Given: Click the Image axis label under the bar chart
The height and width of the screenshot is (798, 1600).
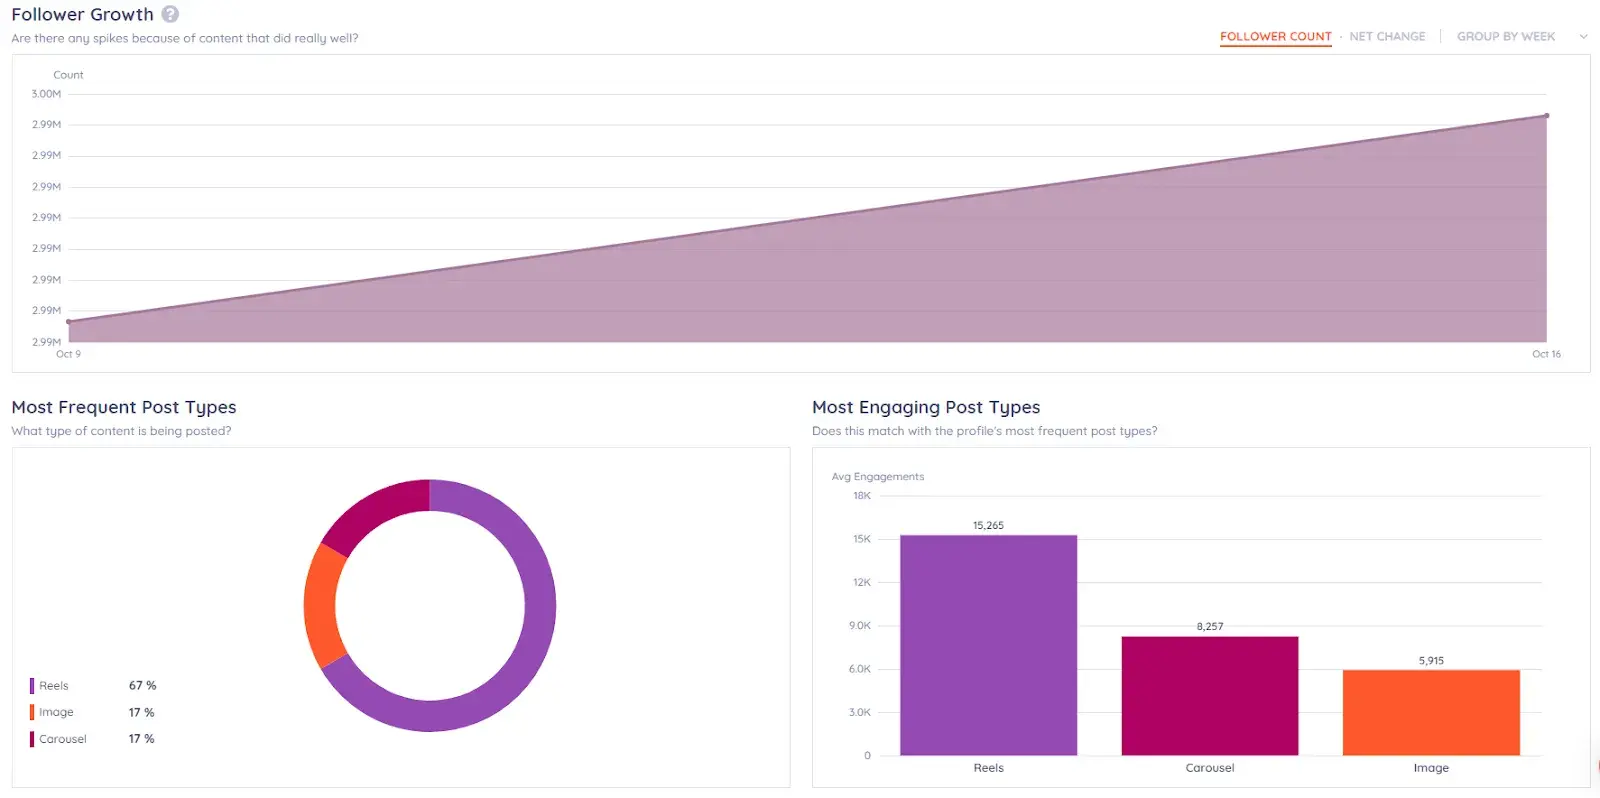Looking at the screenshot, I should (1431, 768).
